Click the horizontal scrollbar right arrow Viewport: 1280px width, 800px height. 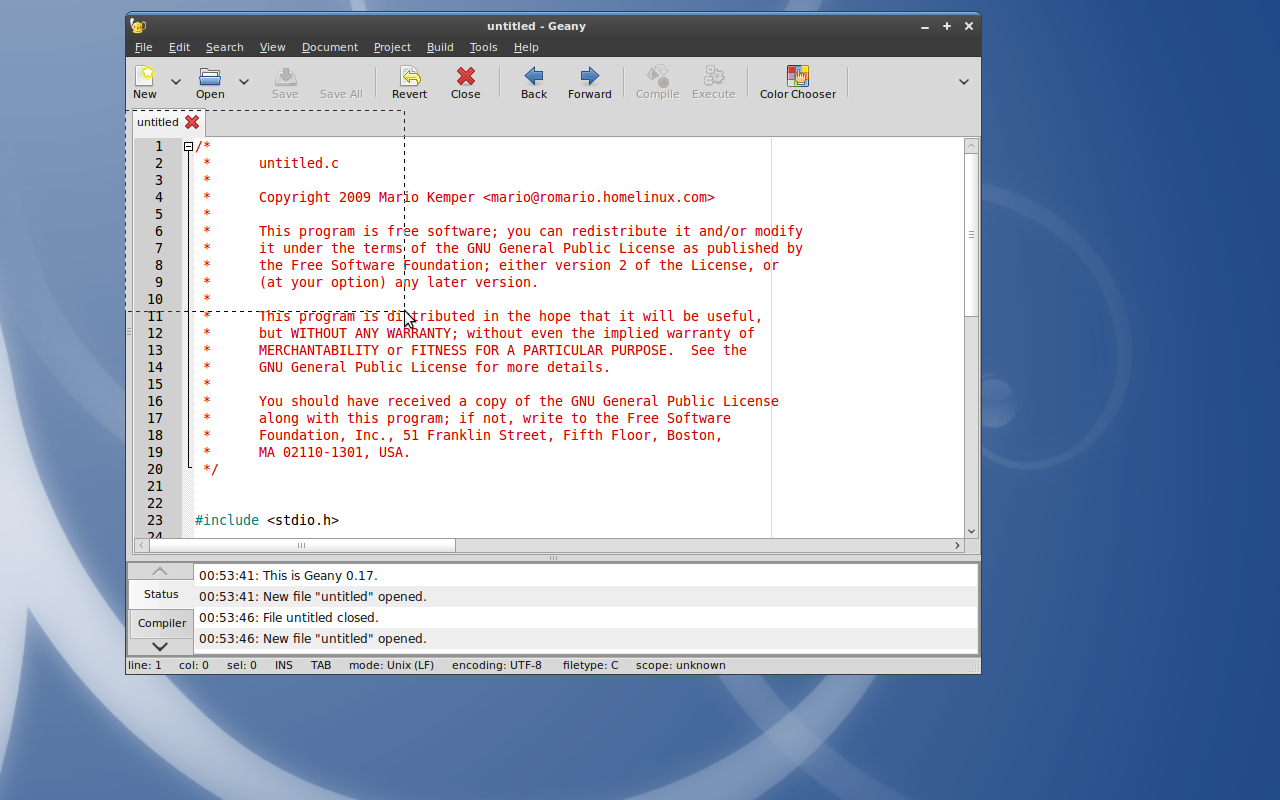(957, 545)
